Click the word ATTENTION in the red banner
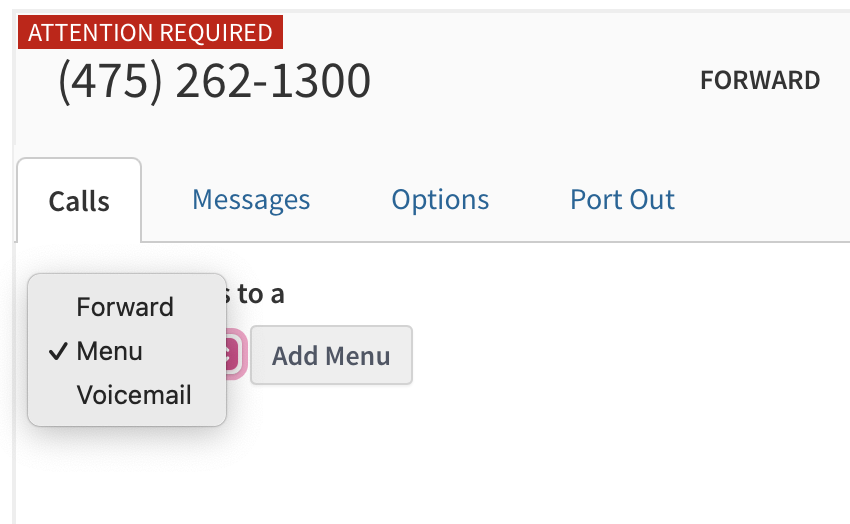The image size is (850, 524). point(91,33)
